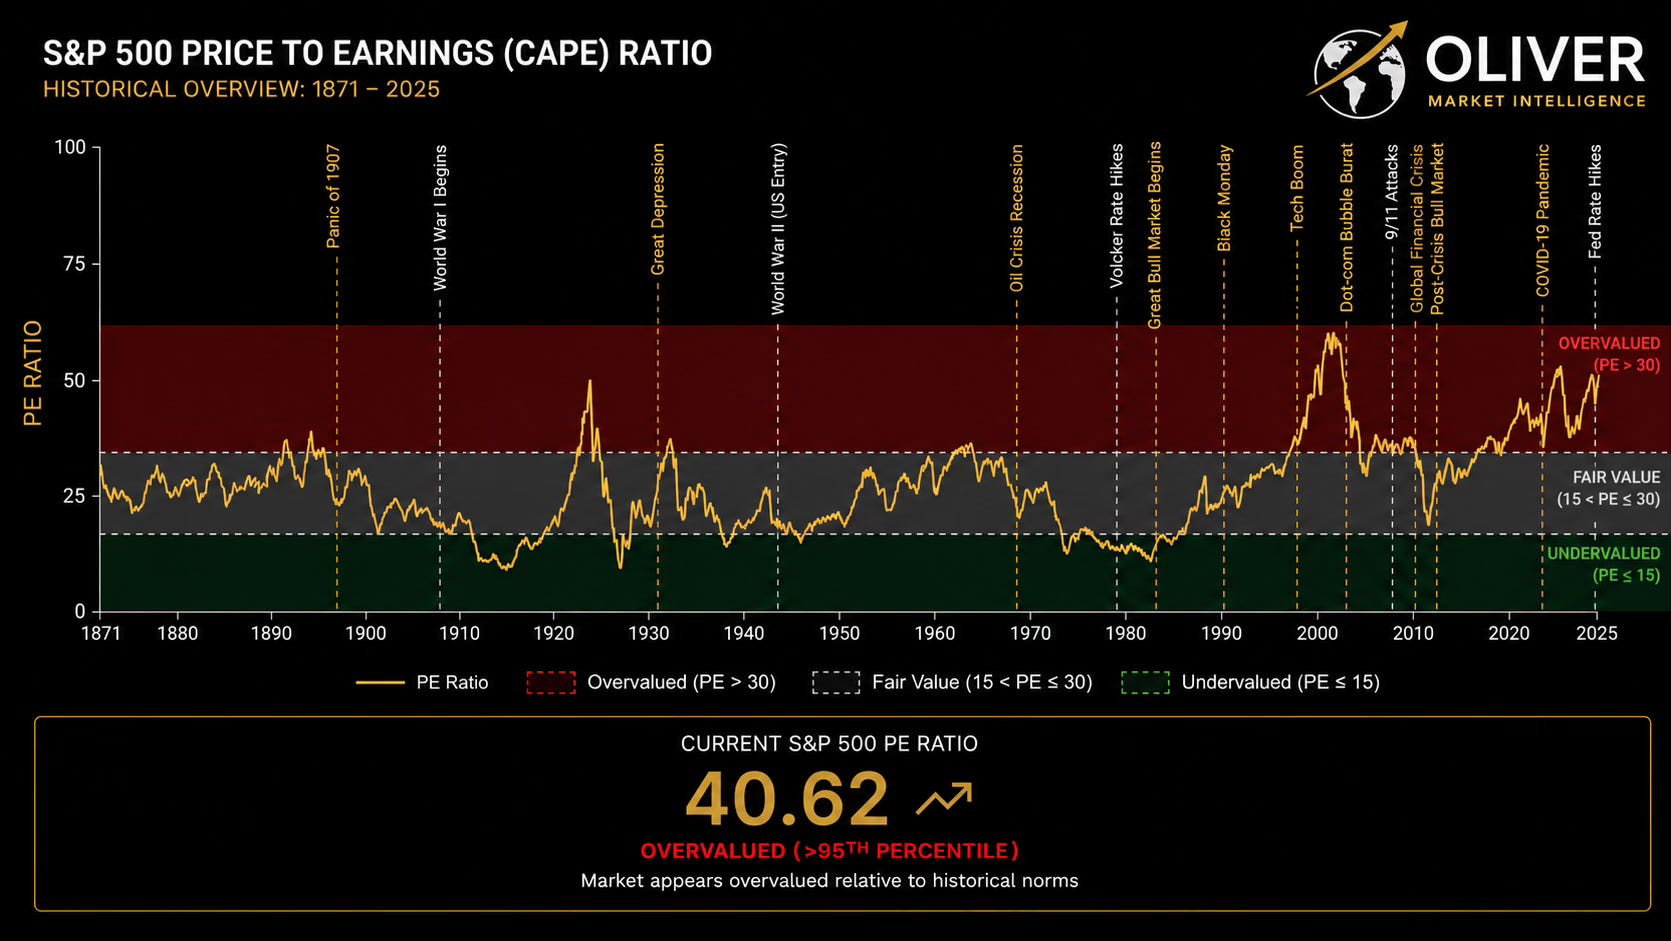Select the World War II (US Entry) label
Viewport: 1671px width, 941px height.
pyautogui.click(x=778, y=229)
